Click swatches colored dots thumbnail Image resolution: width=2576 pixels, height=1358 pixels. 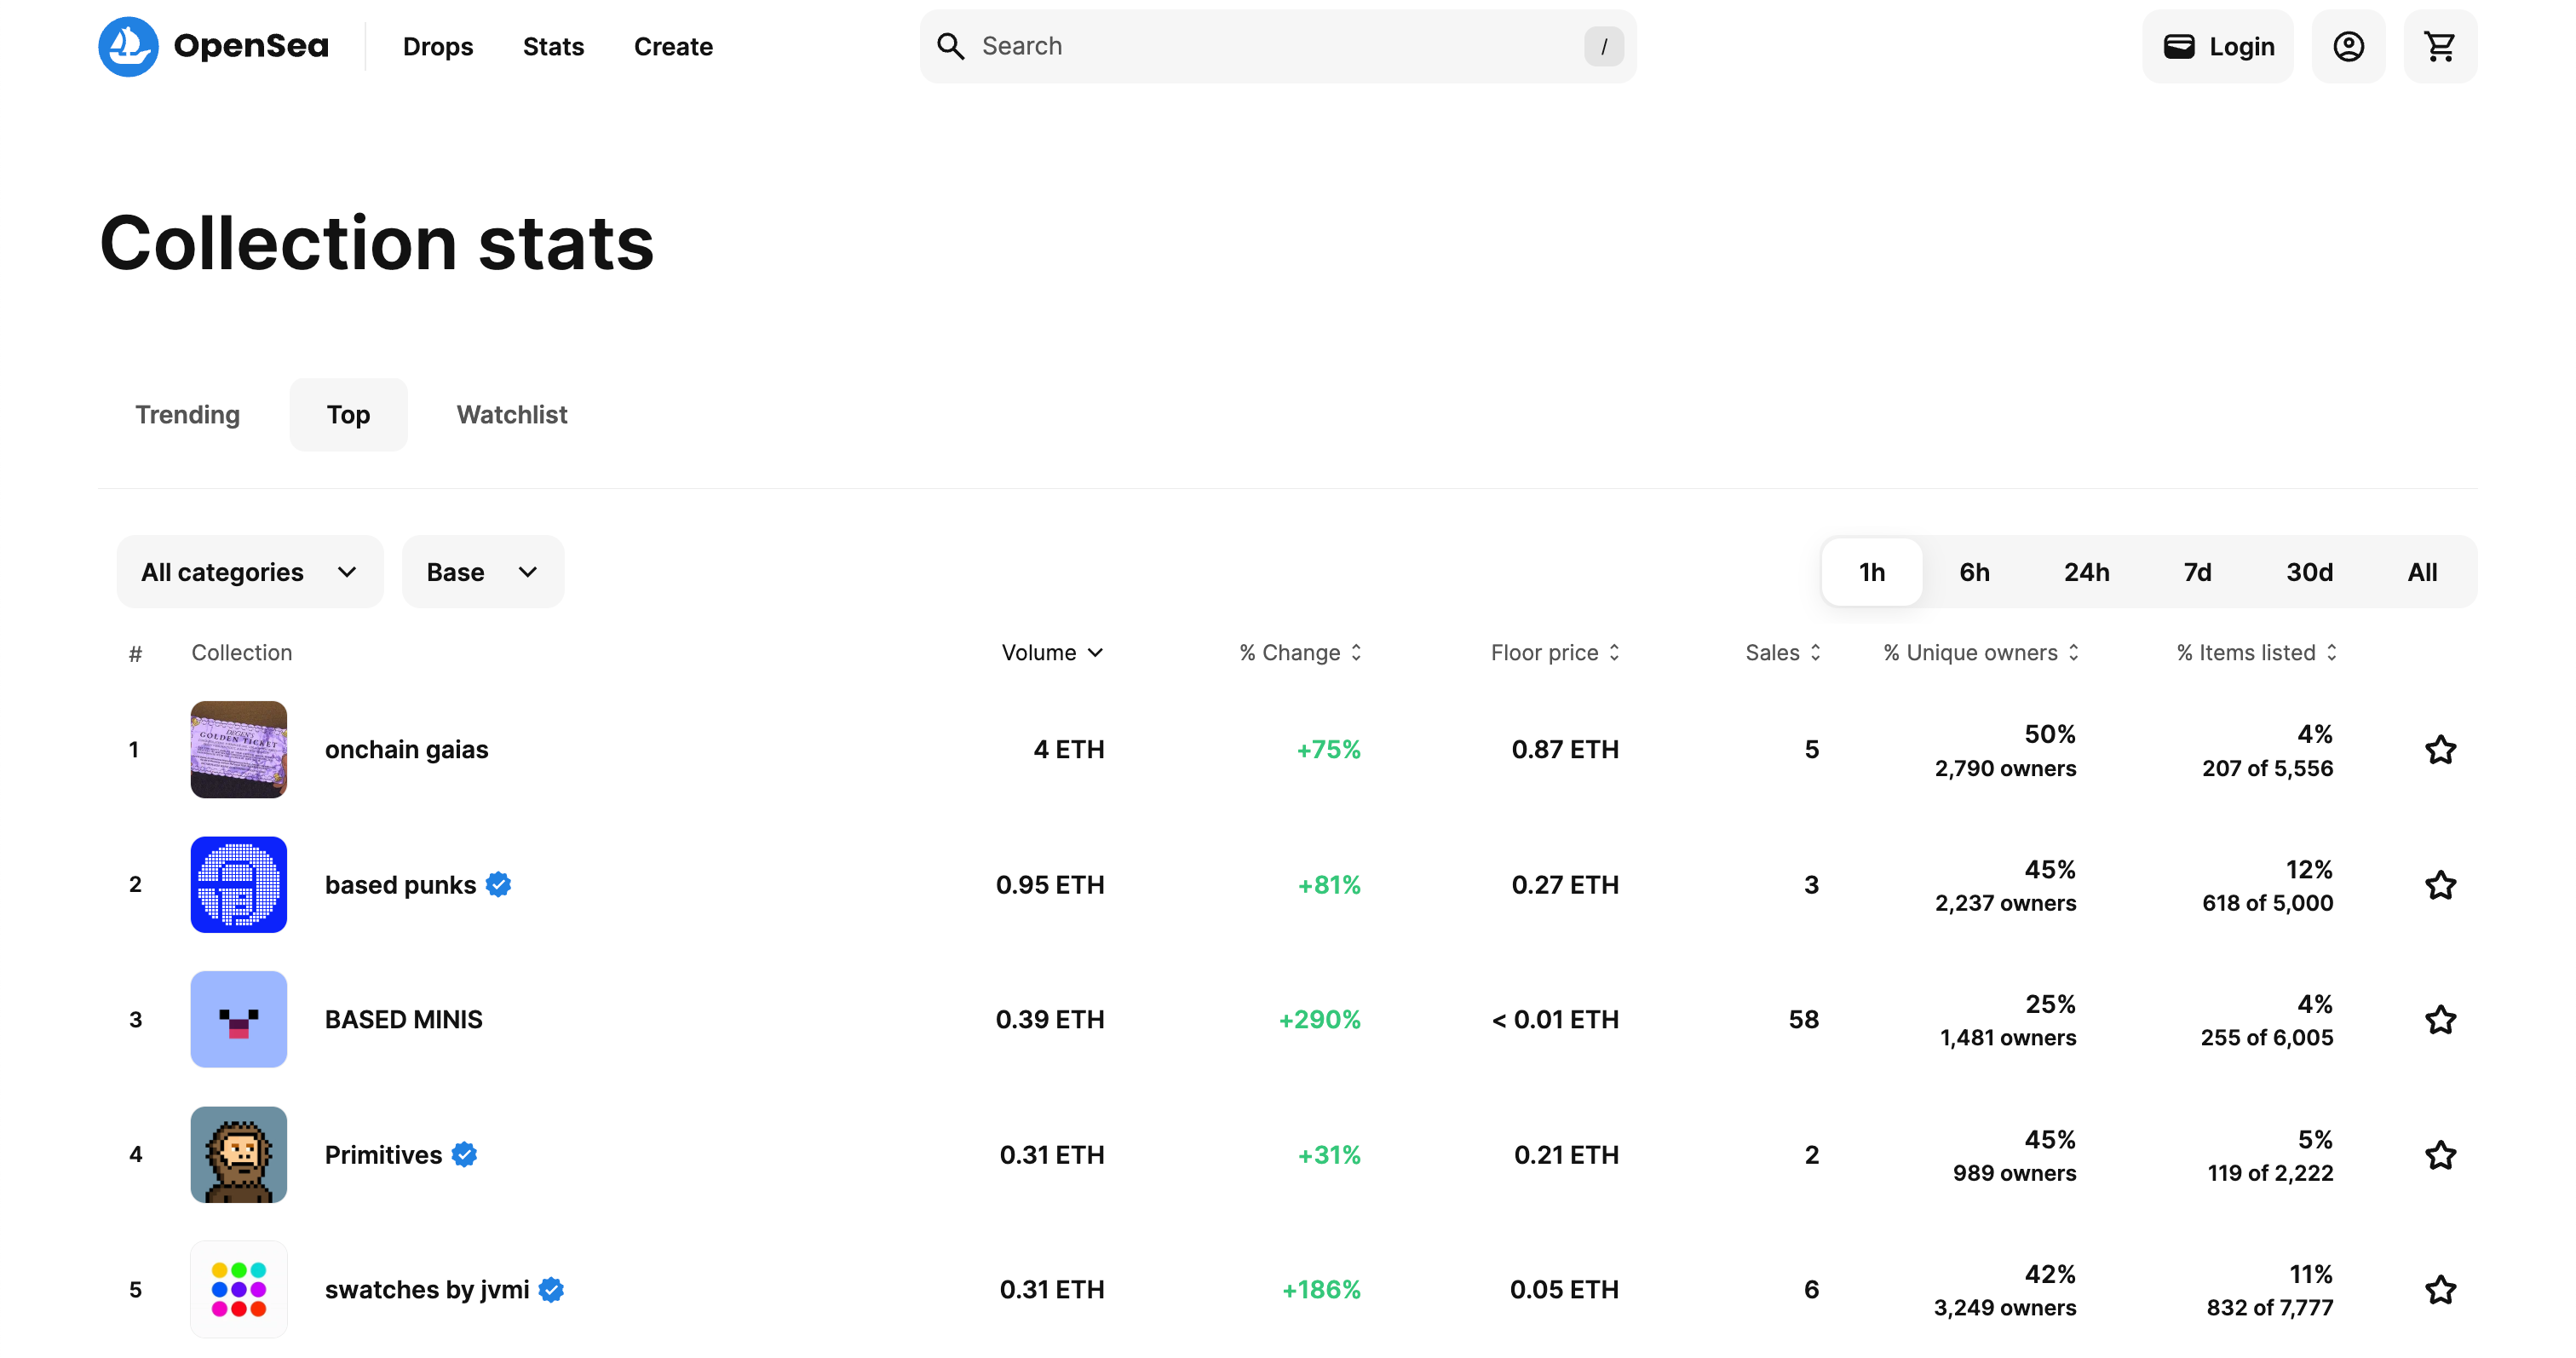point(239,1290)
